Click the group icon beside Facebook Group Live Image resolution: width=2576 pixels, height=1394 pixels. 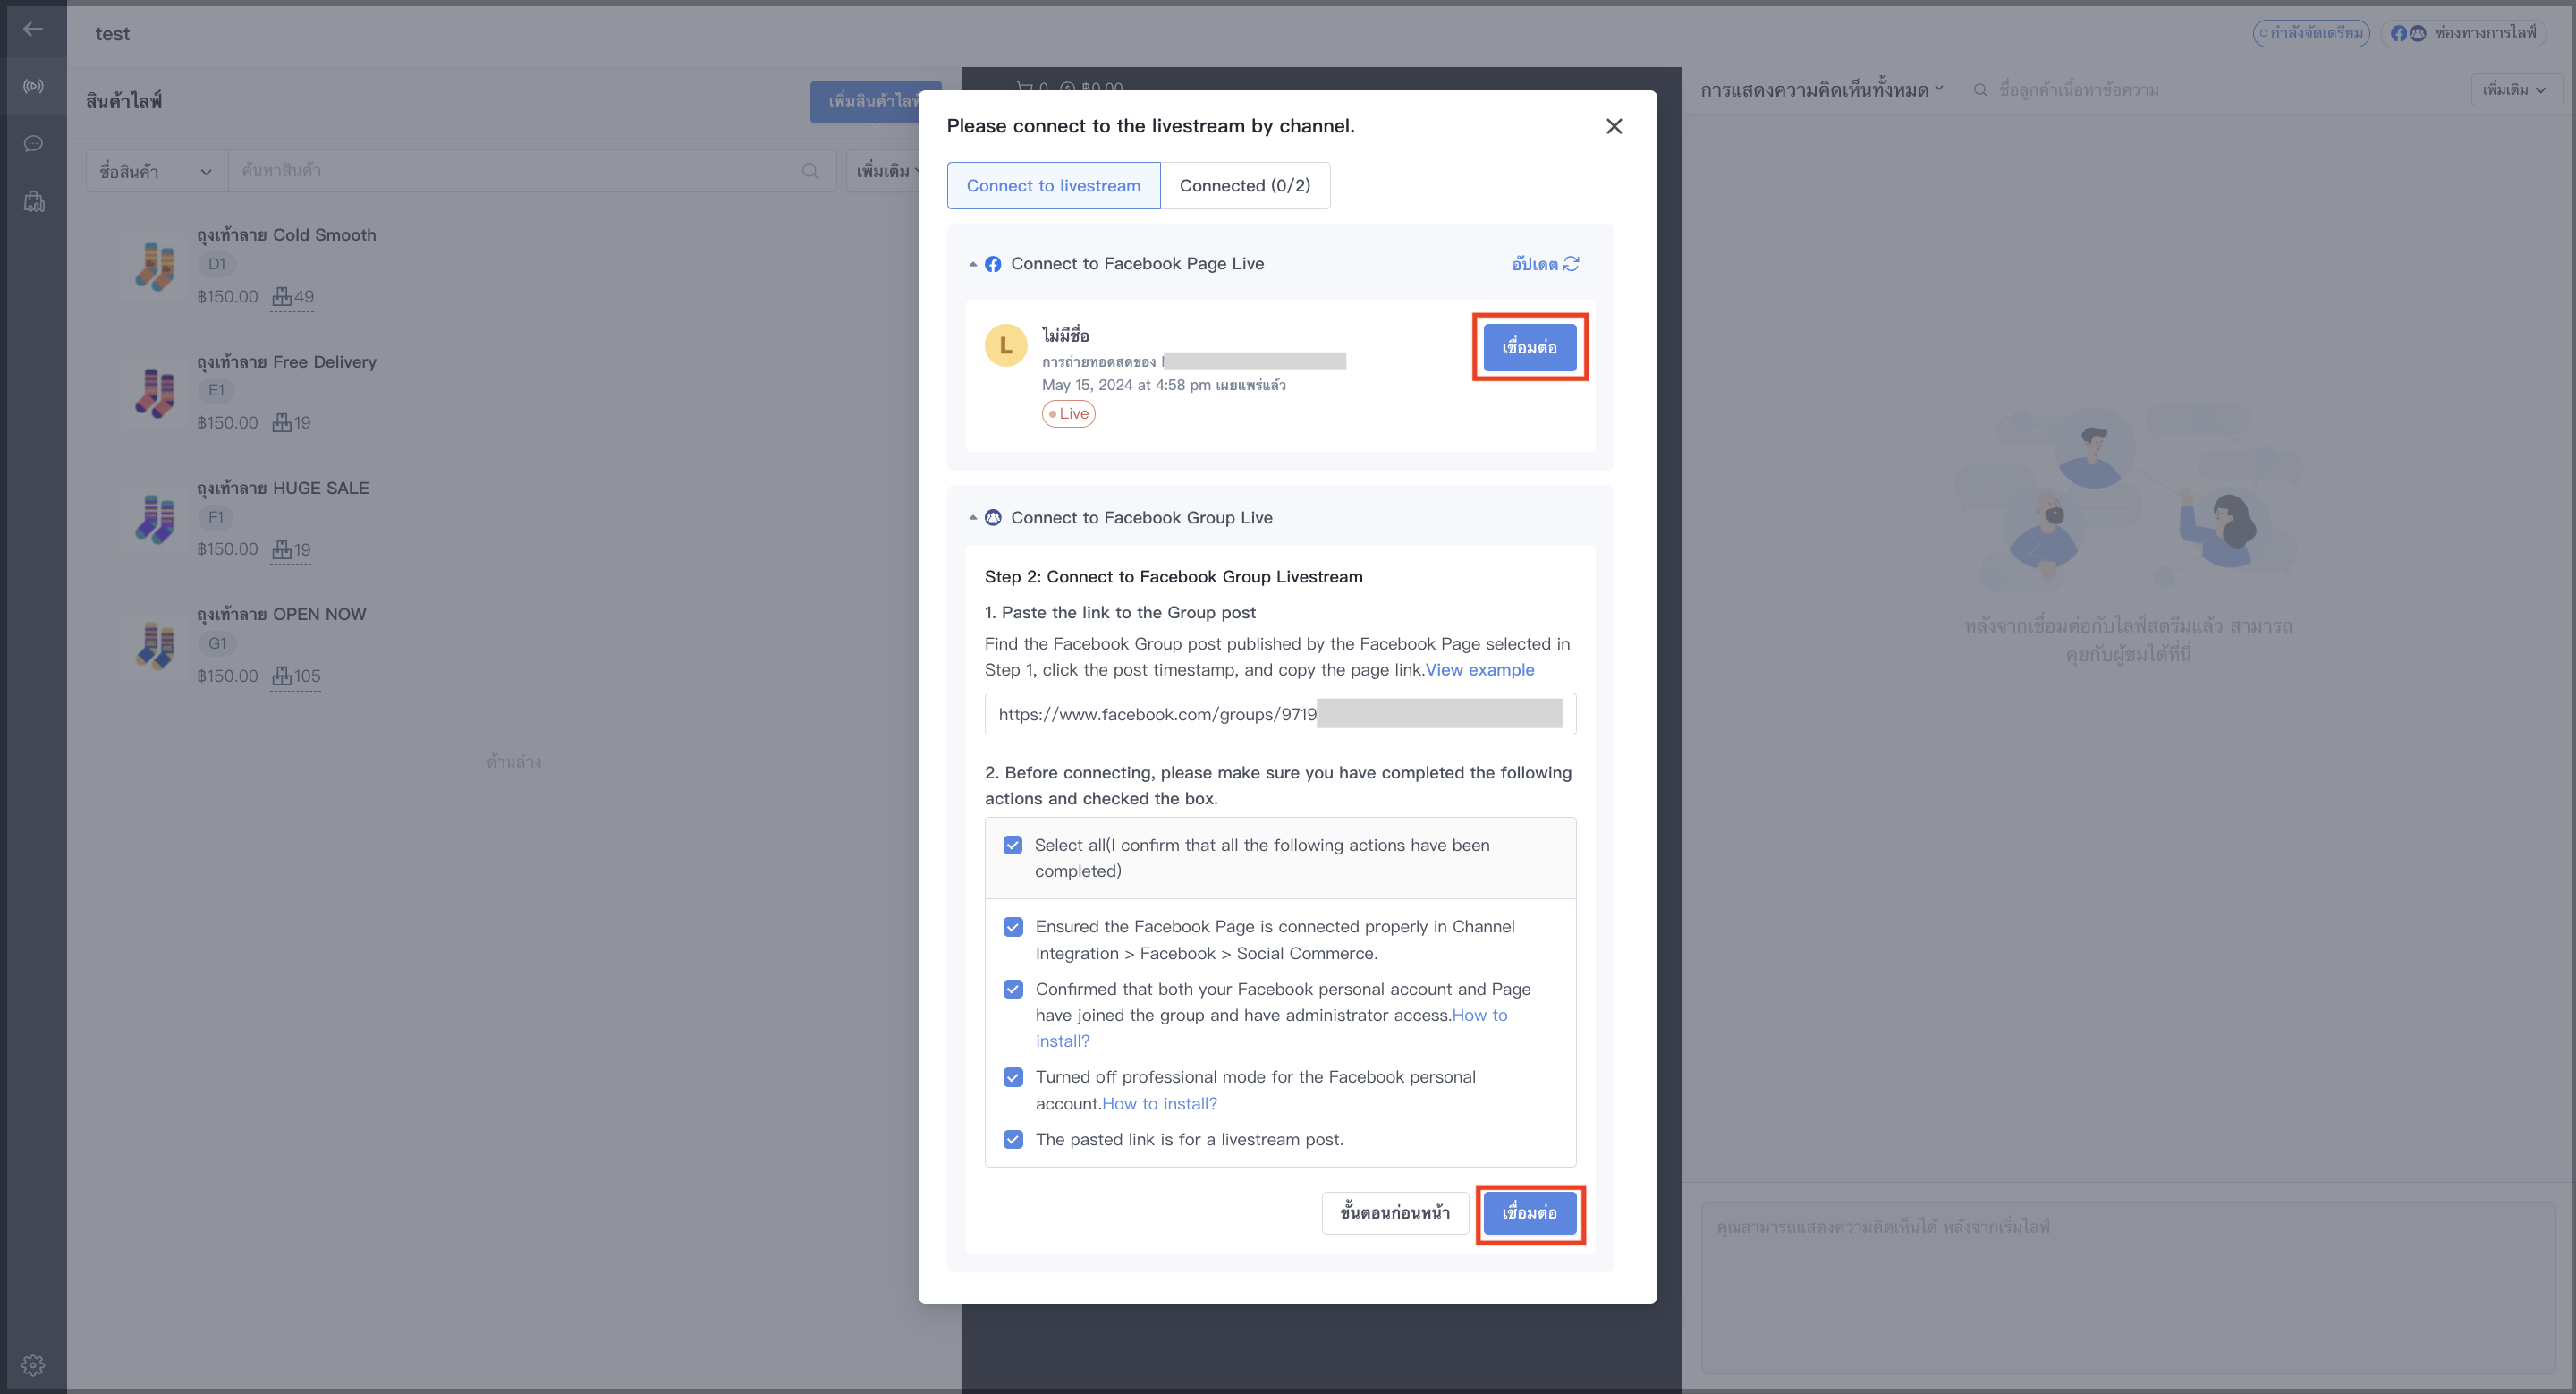coord(992,518)
